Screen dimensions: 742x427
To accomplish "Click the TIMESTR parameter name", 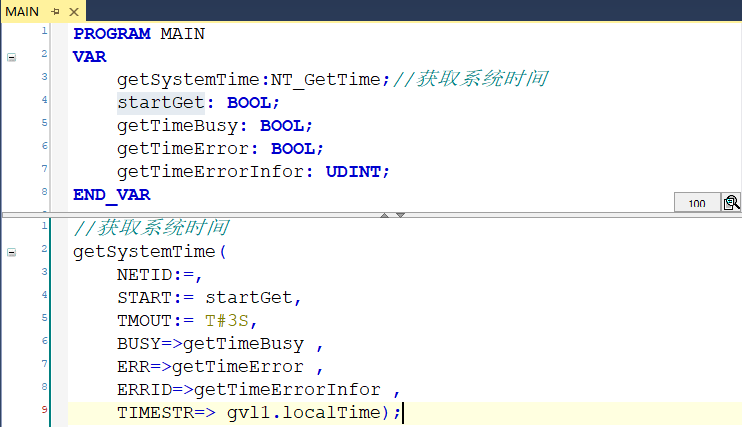I will coord(155,413).
